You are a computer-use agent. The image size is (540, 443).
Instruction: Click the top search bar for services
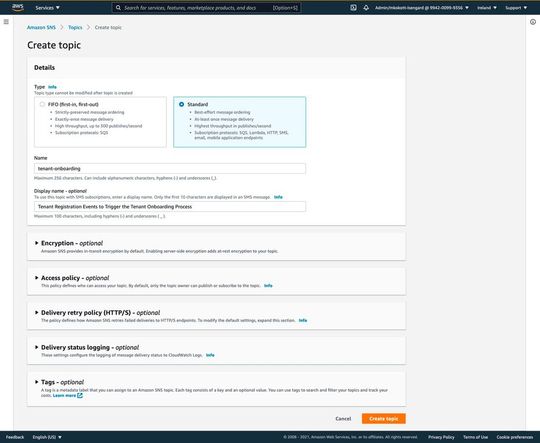206,7
